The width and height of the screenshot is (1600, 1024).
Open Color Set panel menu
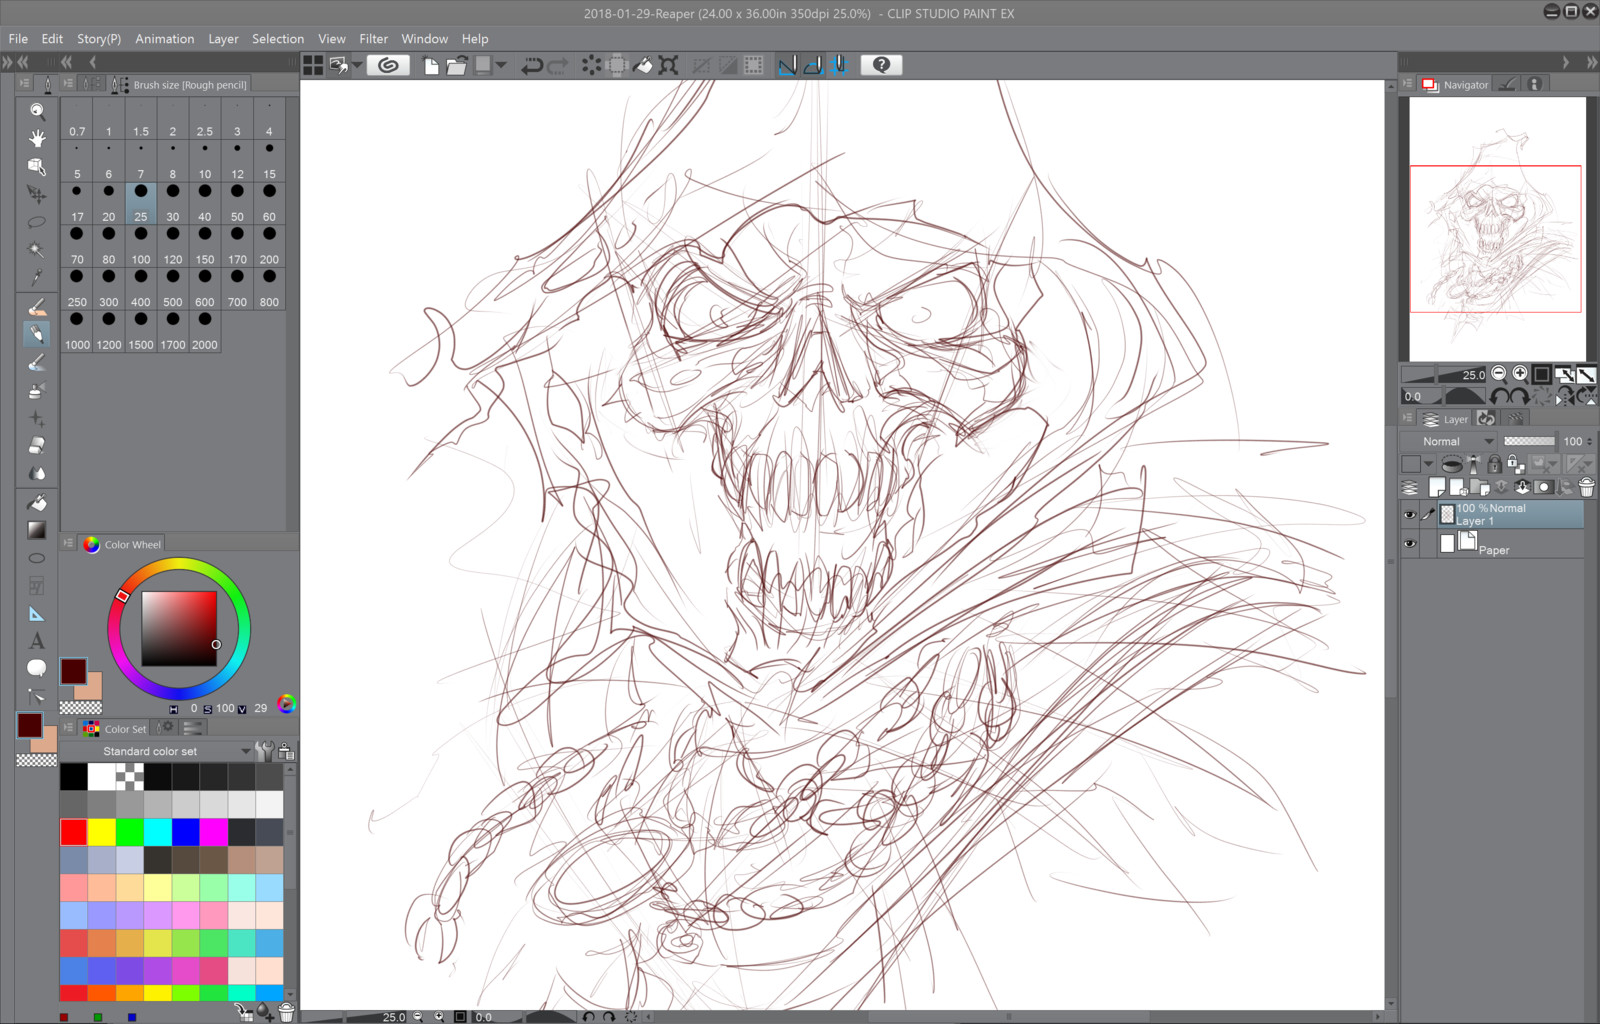pos(68,728)
